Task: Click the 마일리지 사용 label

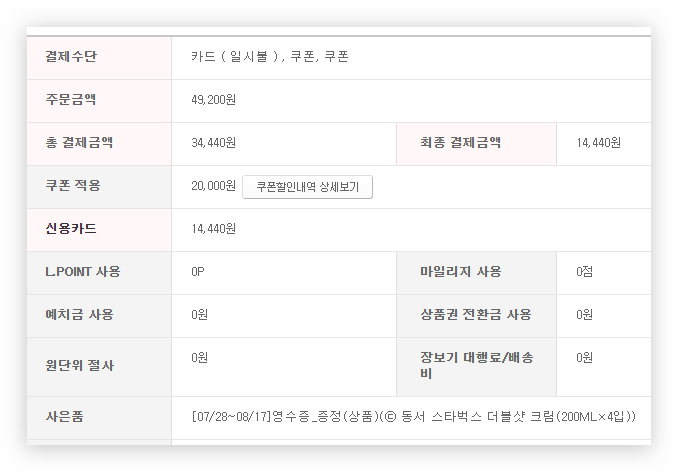Action: [x=461, y=271]
